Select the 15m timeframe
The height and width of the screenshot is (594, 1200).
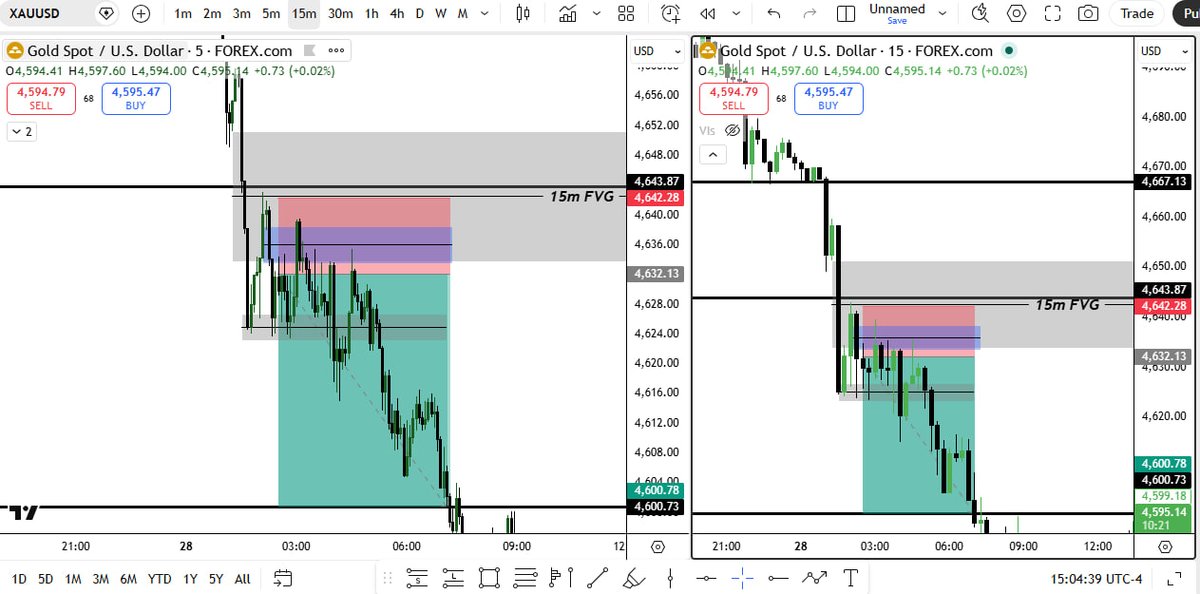(x=304, y=14)
